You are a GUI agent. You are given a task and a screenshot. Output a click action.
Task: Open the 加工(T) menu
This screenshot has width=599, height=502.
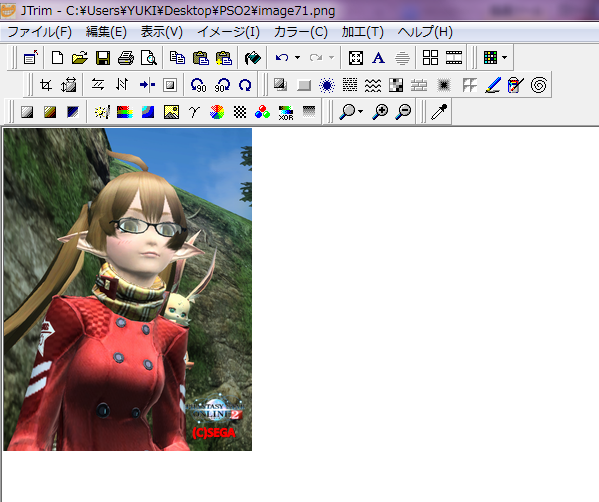click(362, 32)
